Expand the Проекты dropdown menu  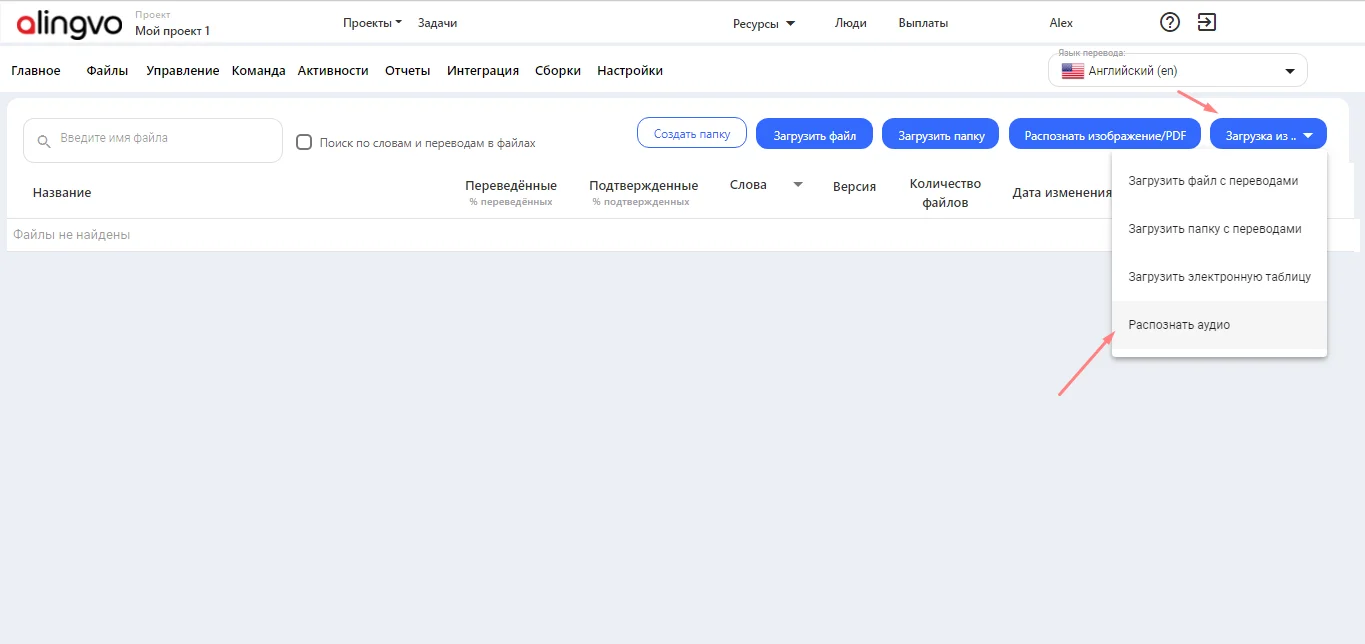(371, 23)
